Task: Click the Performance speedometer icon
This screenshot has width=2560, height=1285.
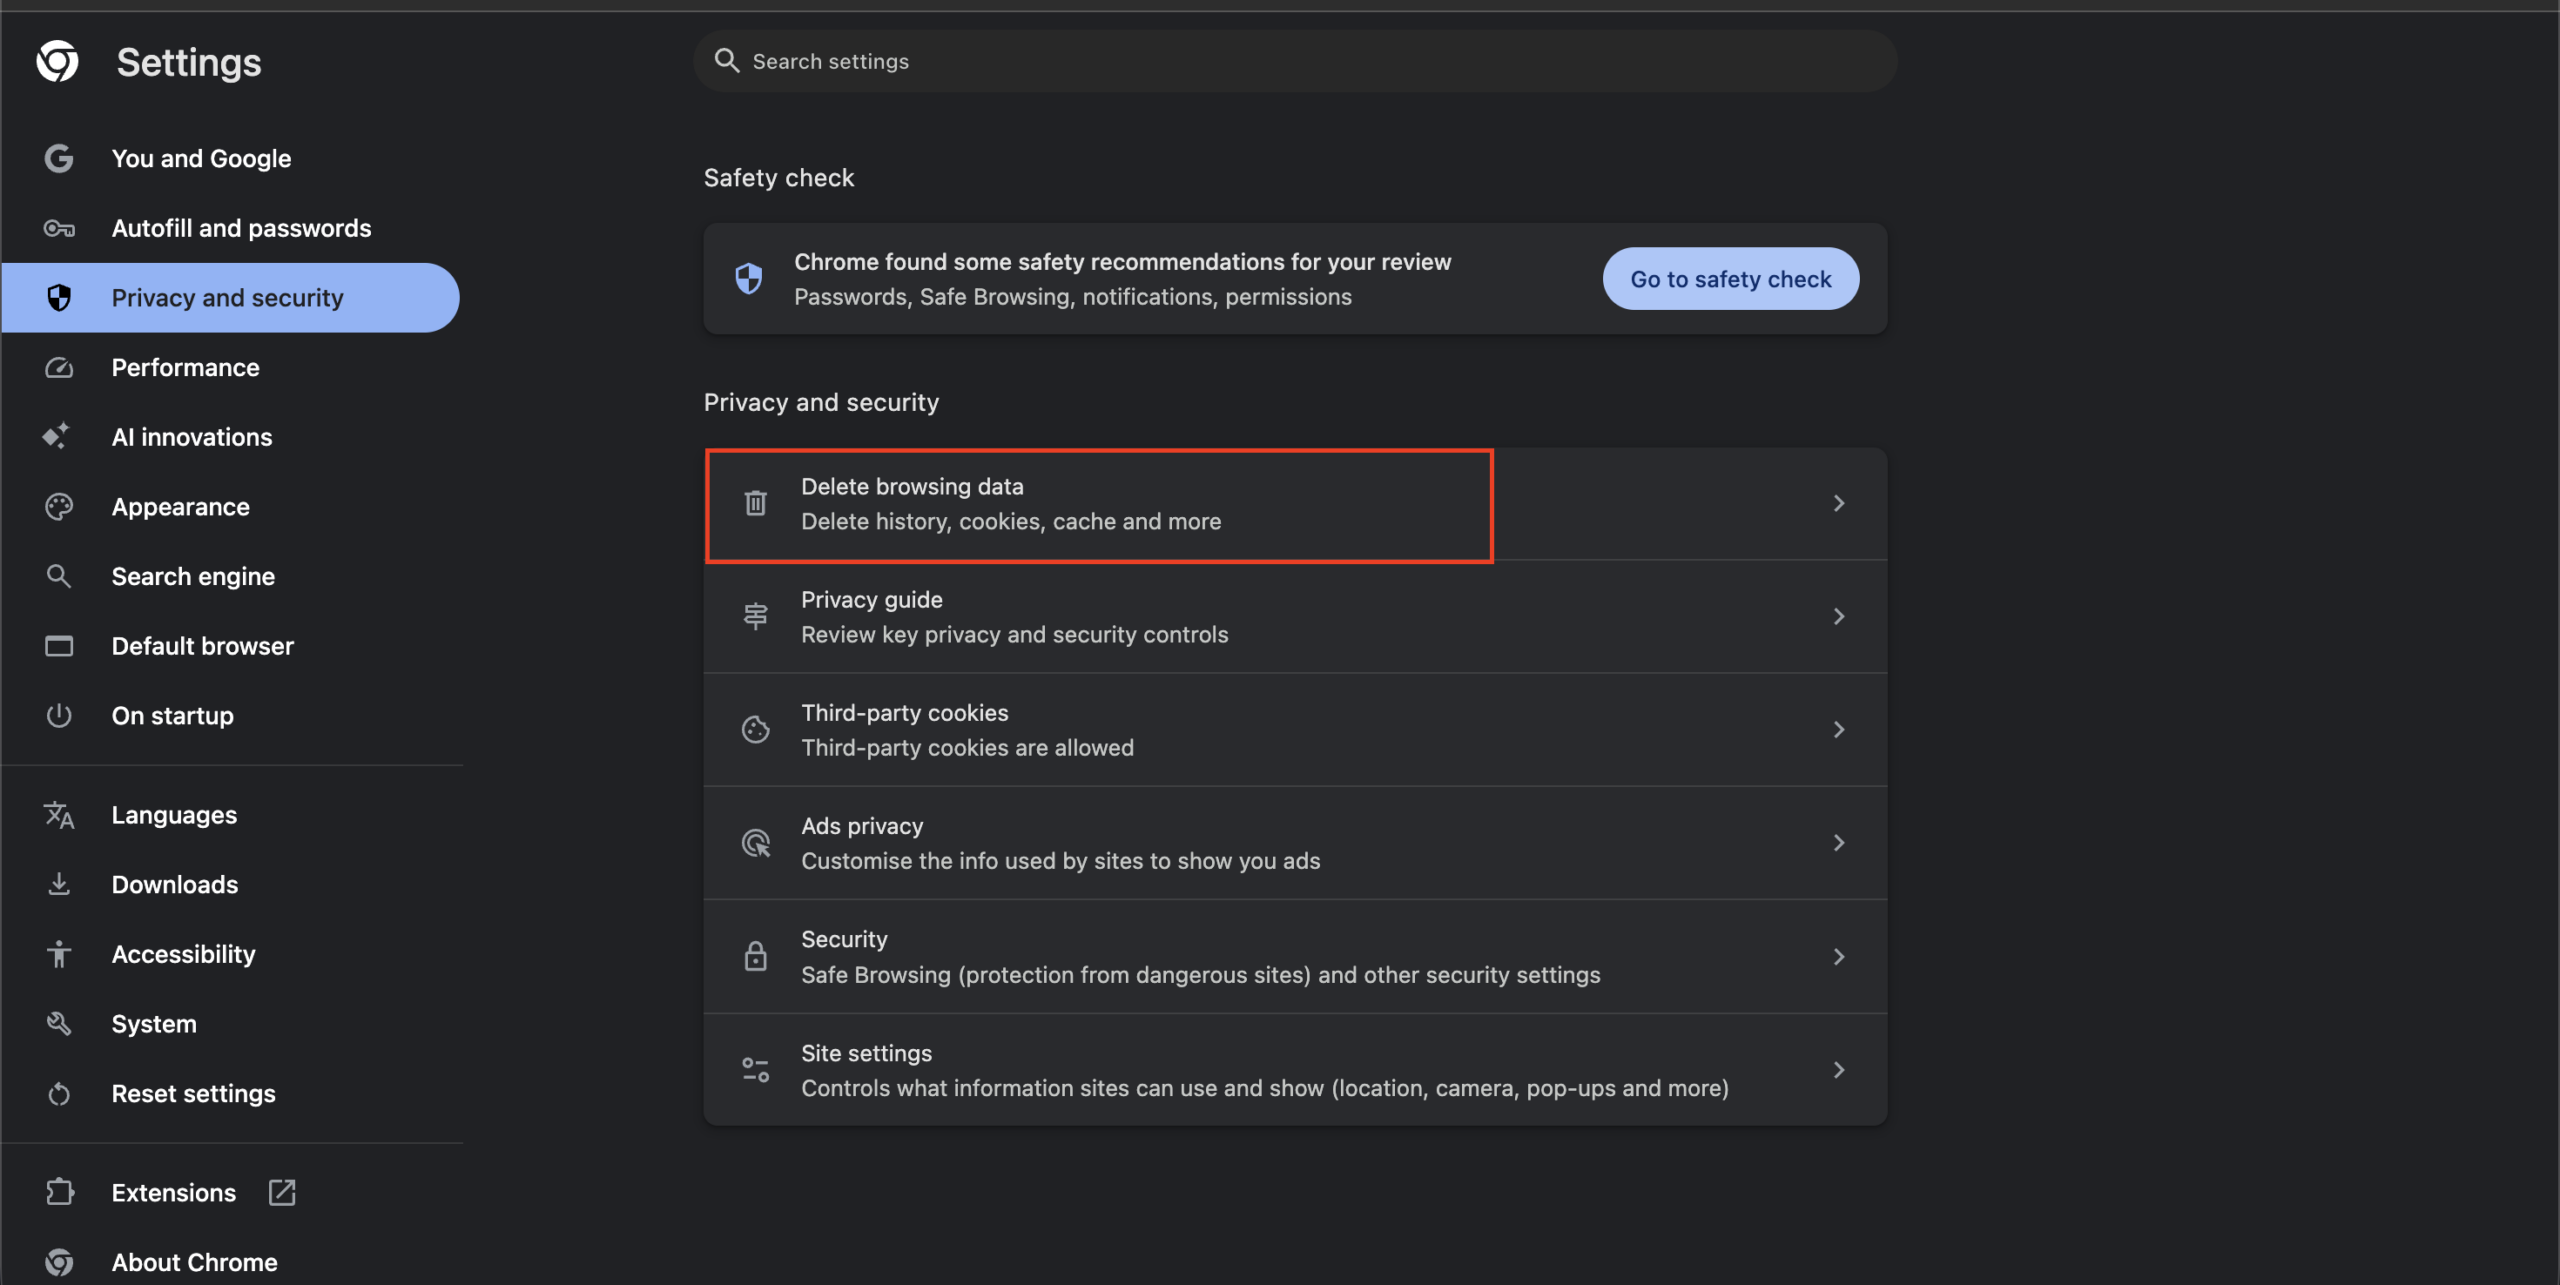Action: [x=59, y=367]
